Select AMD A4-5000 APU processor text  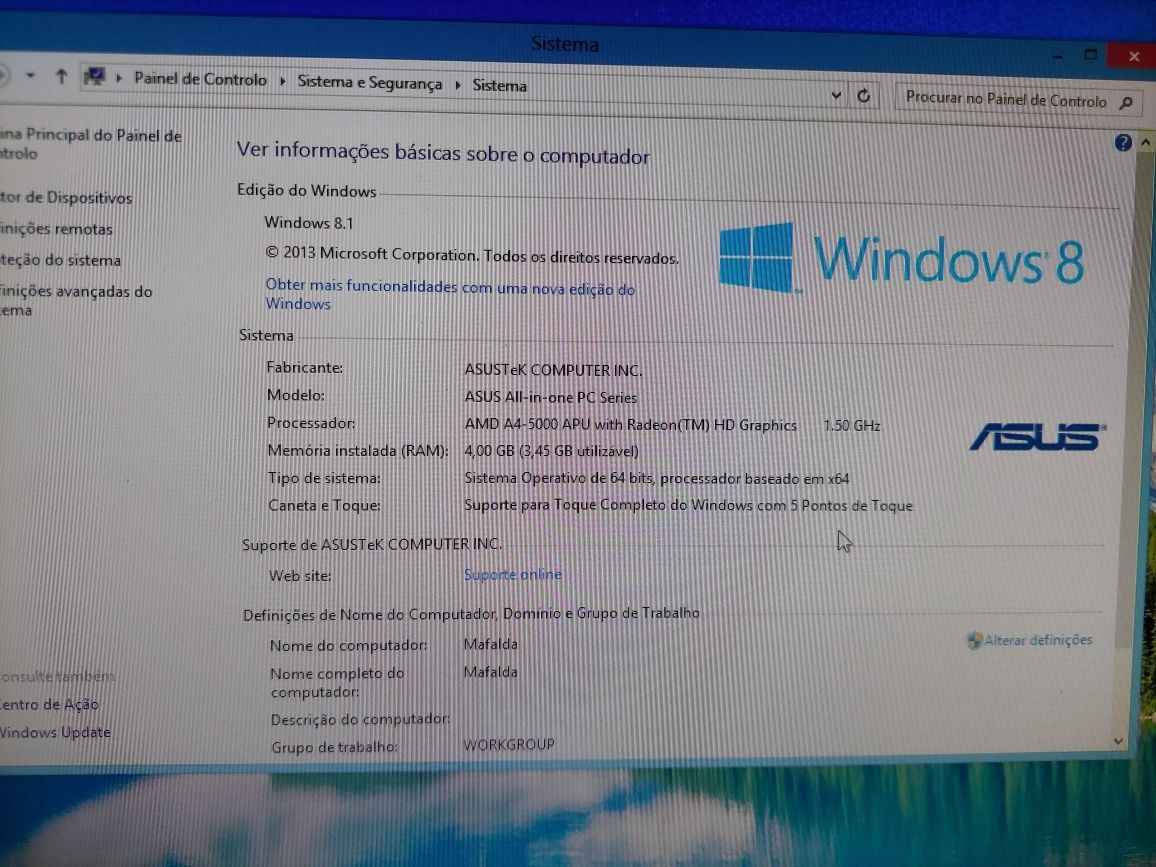pos(630,425)
